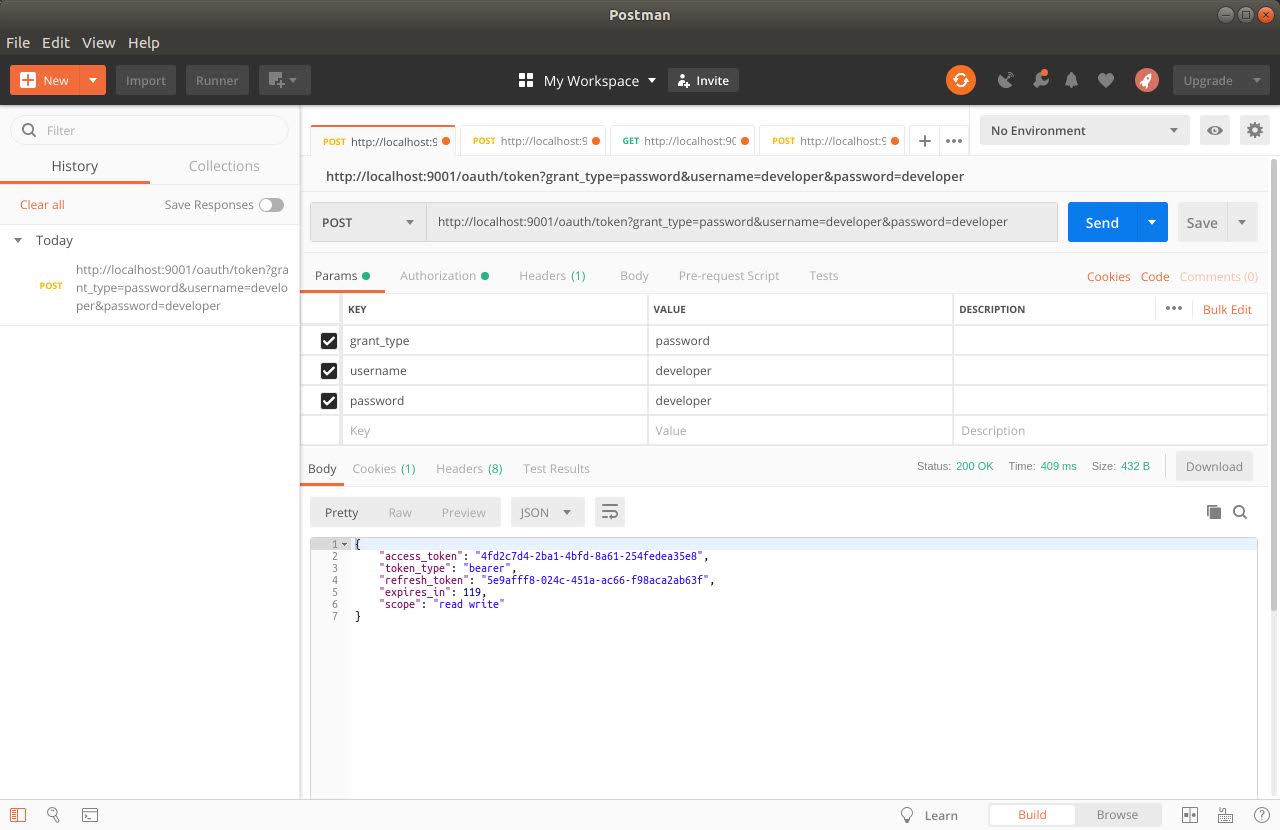The height and width of the screenshot is (830, 1280).
Task: Open the Authorization request tab
Action: click(x=444, y=276)
